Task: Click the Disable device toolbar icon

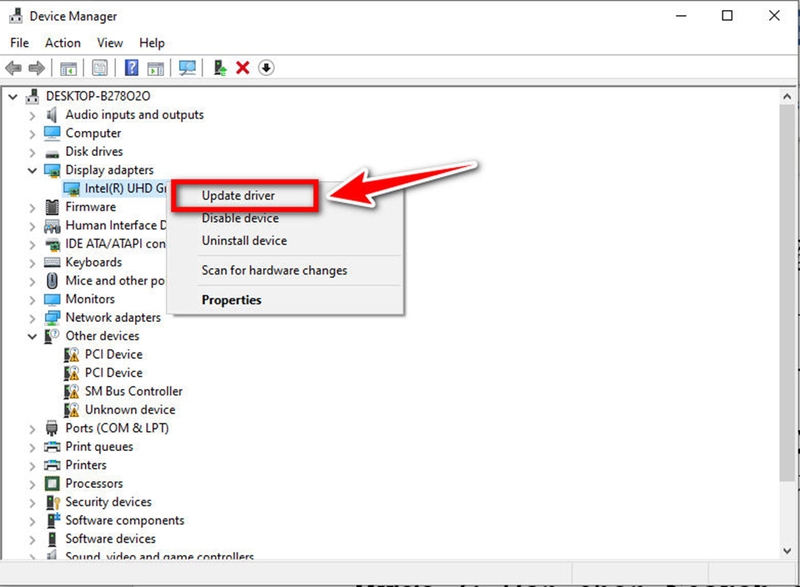Action: pyautogui.click(x=266, y=68)
